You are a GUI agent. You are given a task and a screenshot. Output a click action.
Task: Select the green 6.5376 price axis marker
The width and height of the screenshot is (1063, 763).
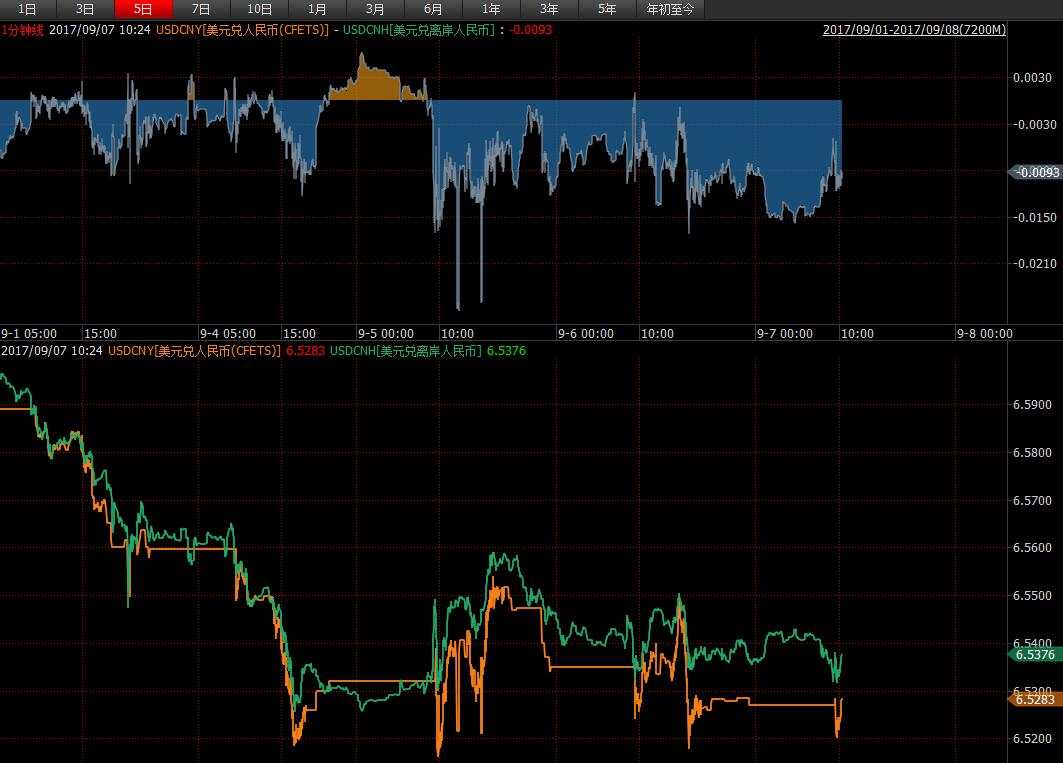[x=1033, y=654]
